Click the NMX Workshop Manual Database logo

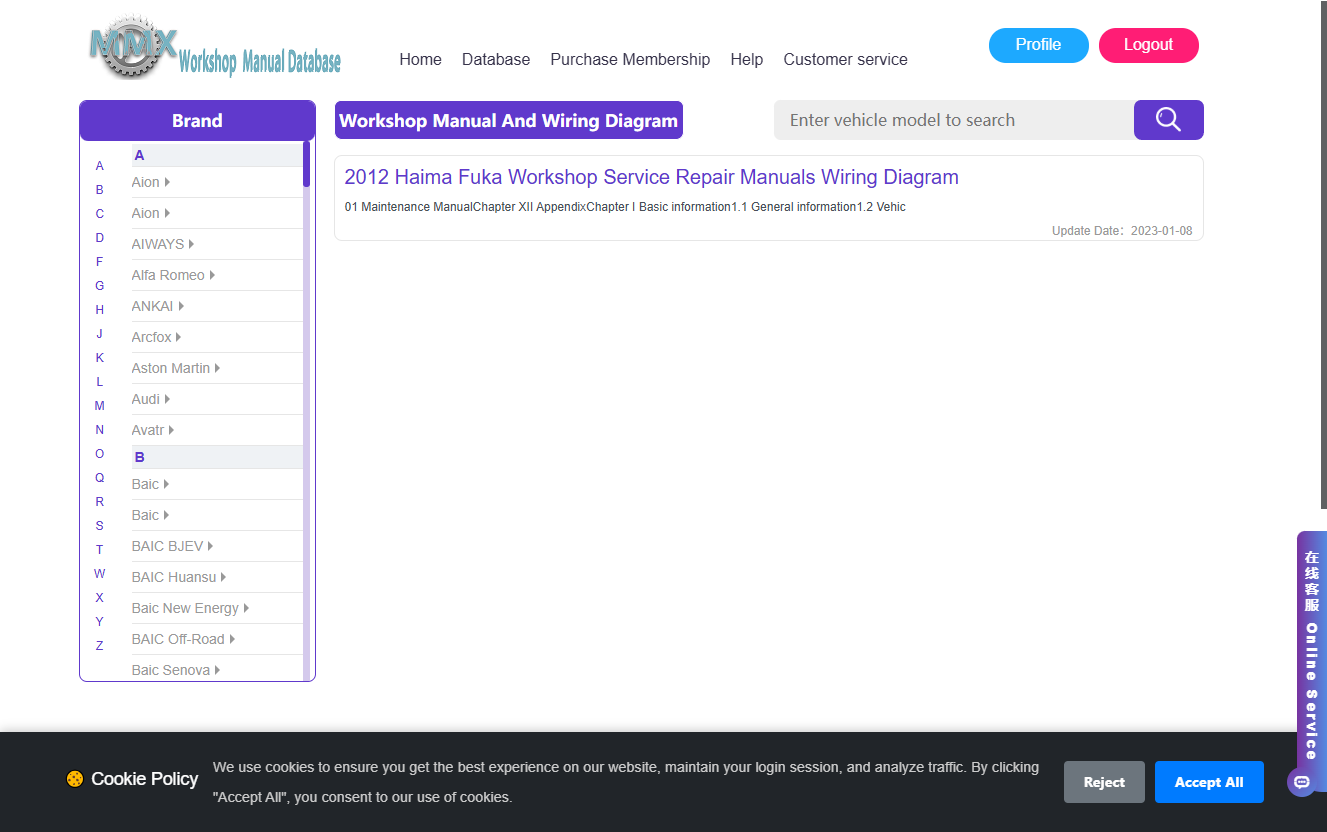click(x=215, y=48)
